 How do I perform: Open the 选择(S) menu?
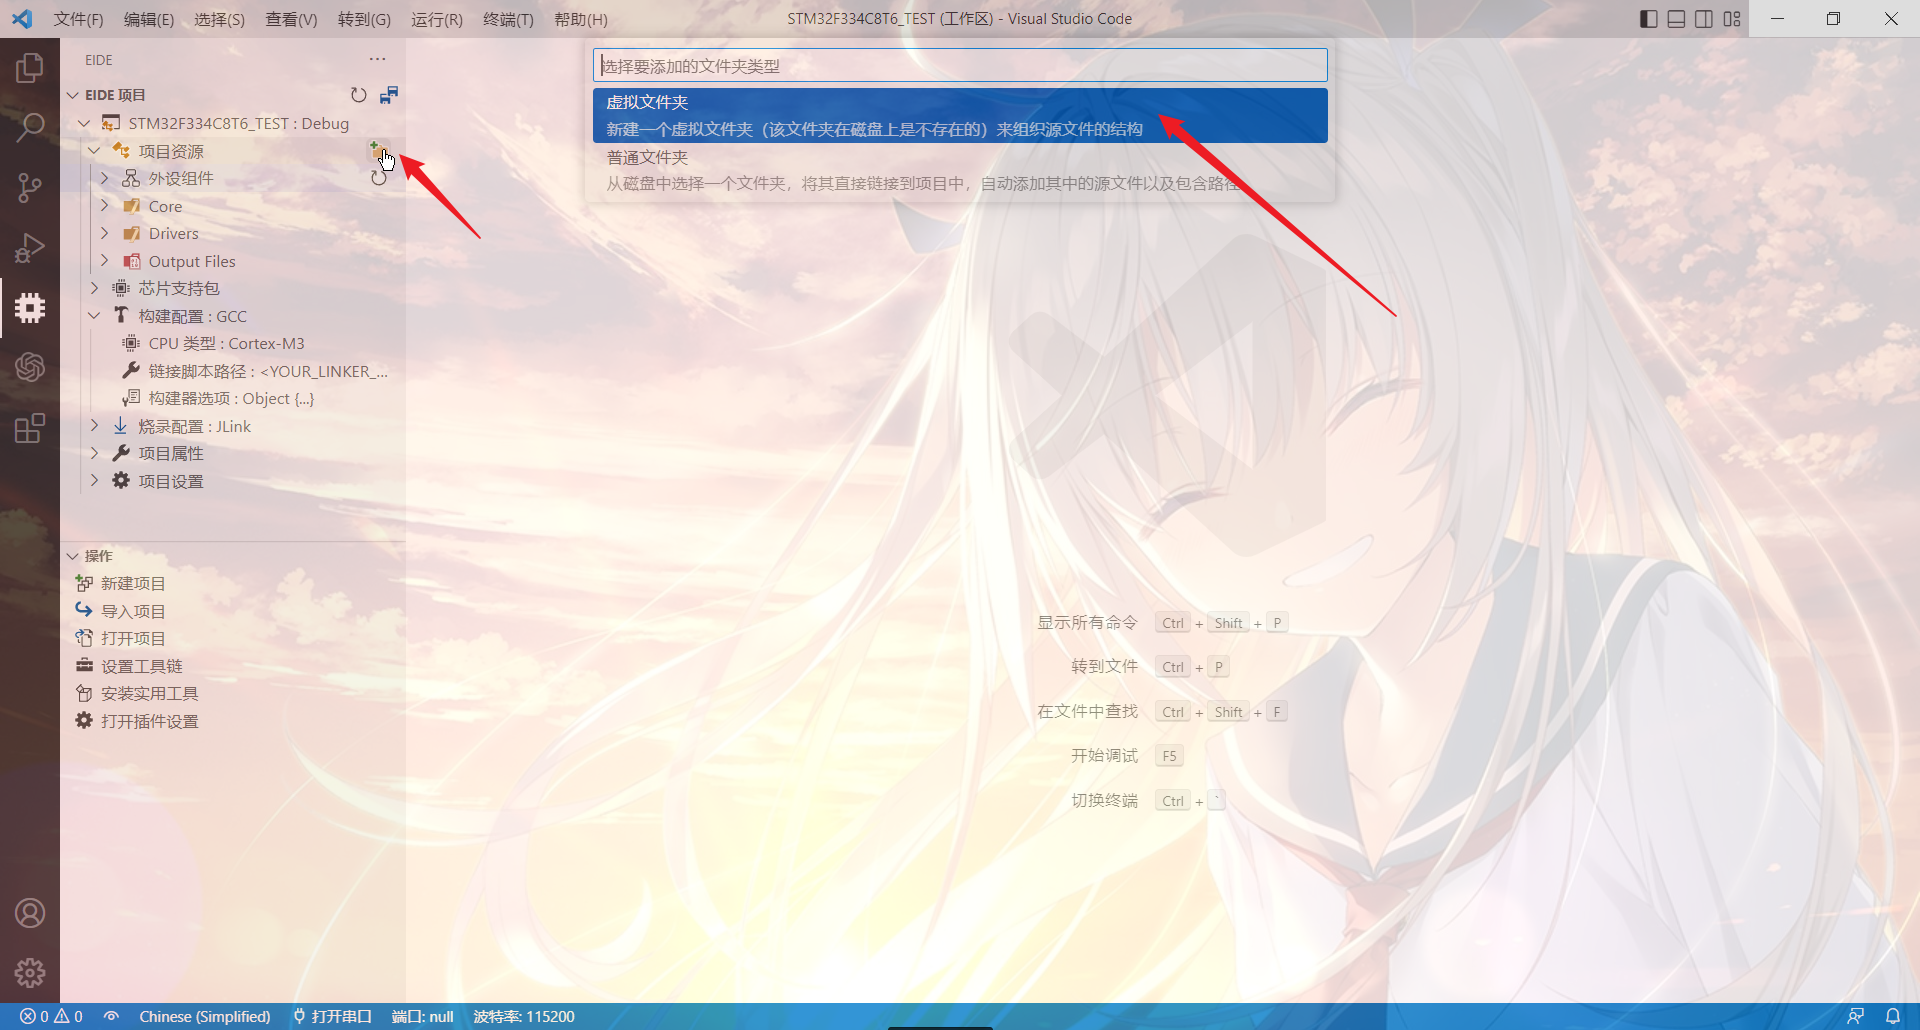click(x=219, y=19)
